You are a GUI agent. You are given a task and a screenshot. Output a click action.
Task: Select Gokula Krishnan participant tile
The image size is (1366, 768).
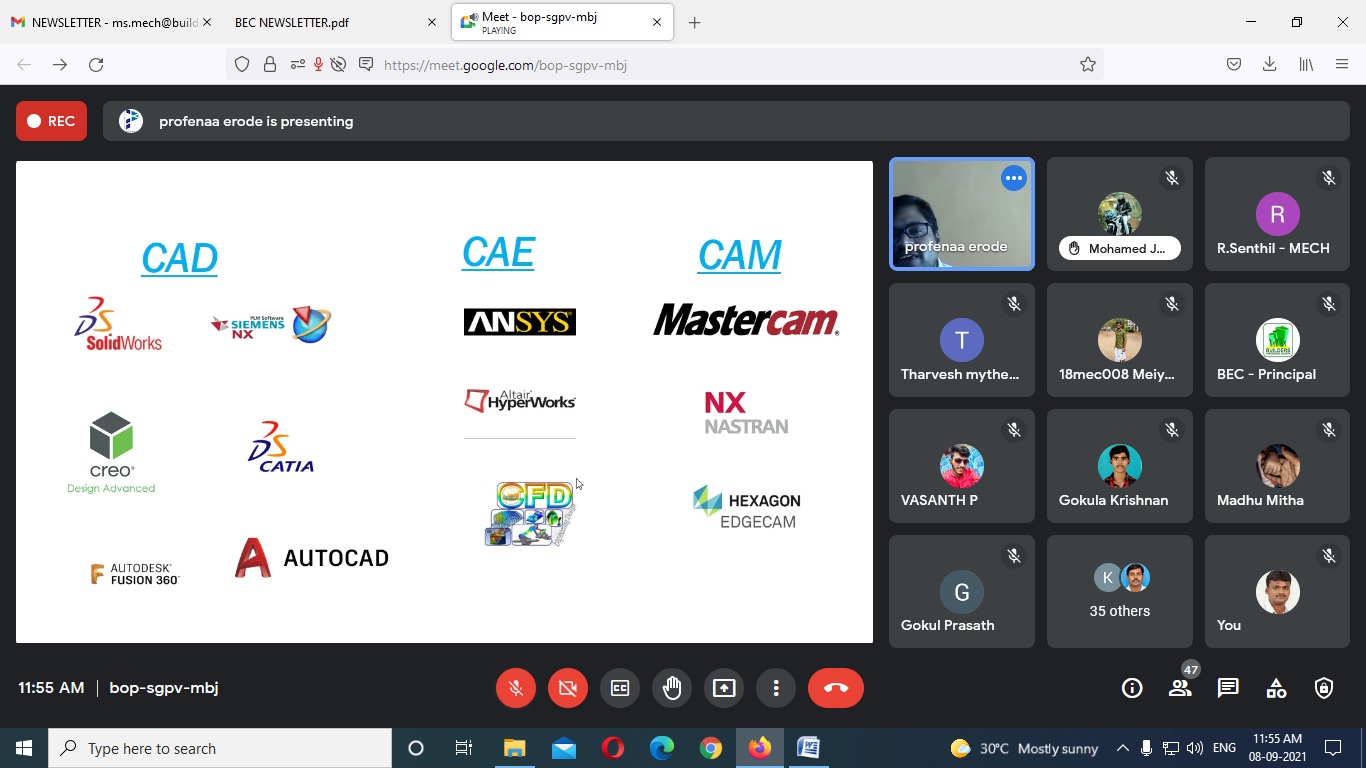coord(1120,466)
